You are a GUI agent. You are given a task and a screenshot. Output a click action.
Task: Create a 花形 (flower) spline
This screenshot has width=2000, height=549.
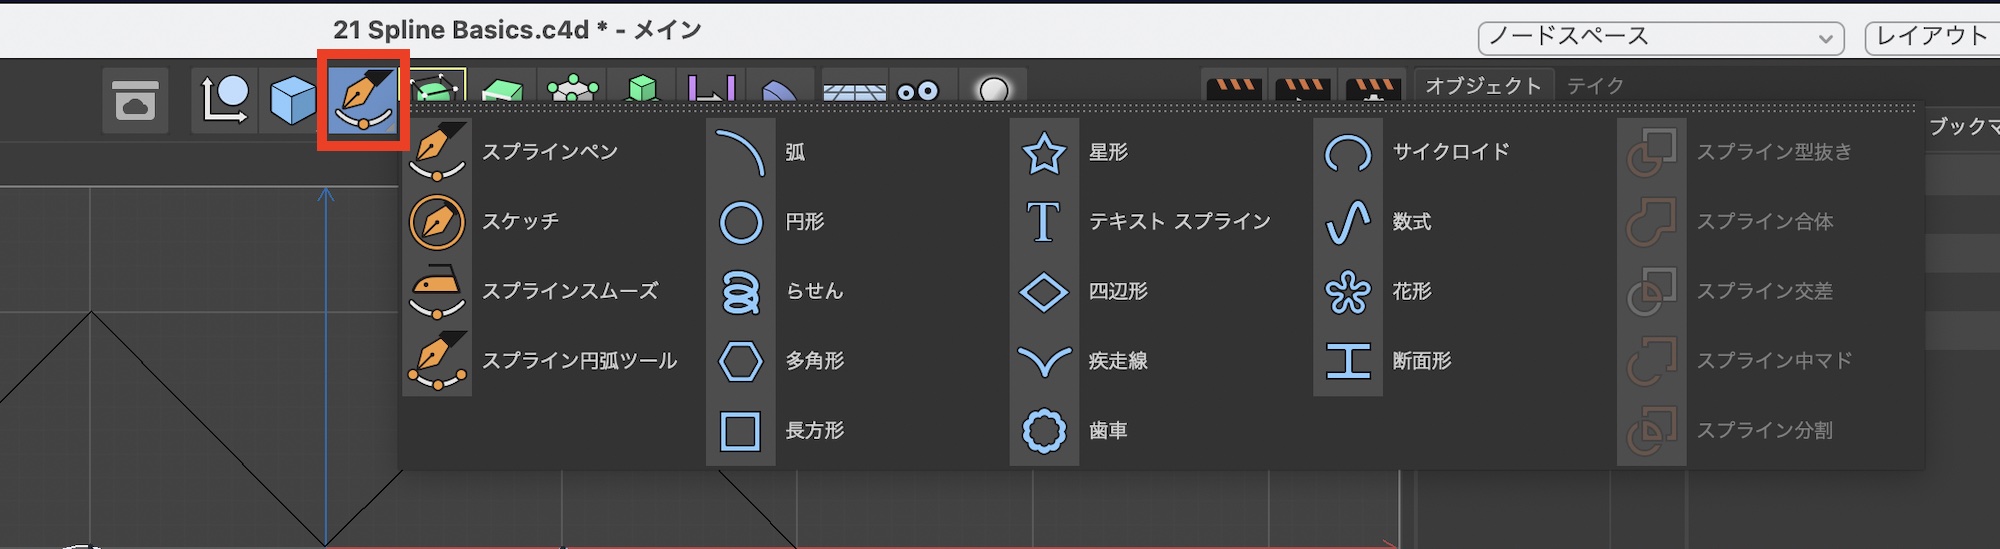click(x=1410, y=292)
